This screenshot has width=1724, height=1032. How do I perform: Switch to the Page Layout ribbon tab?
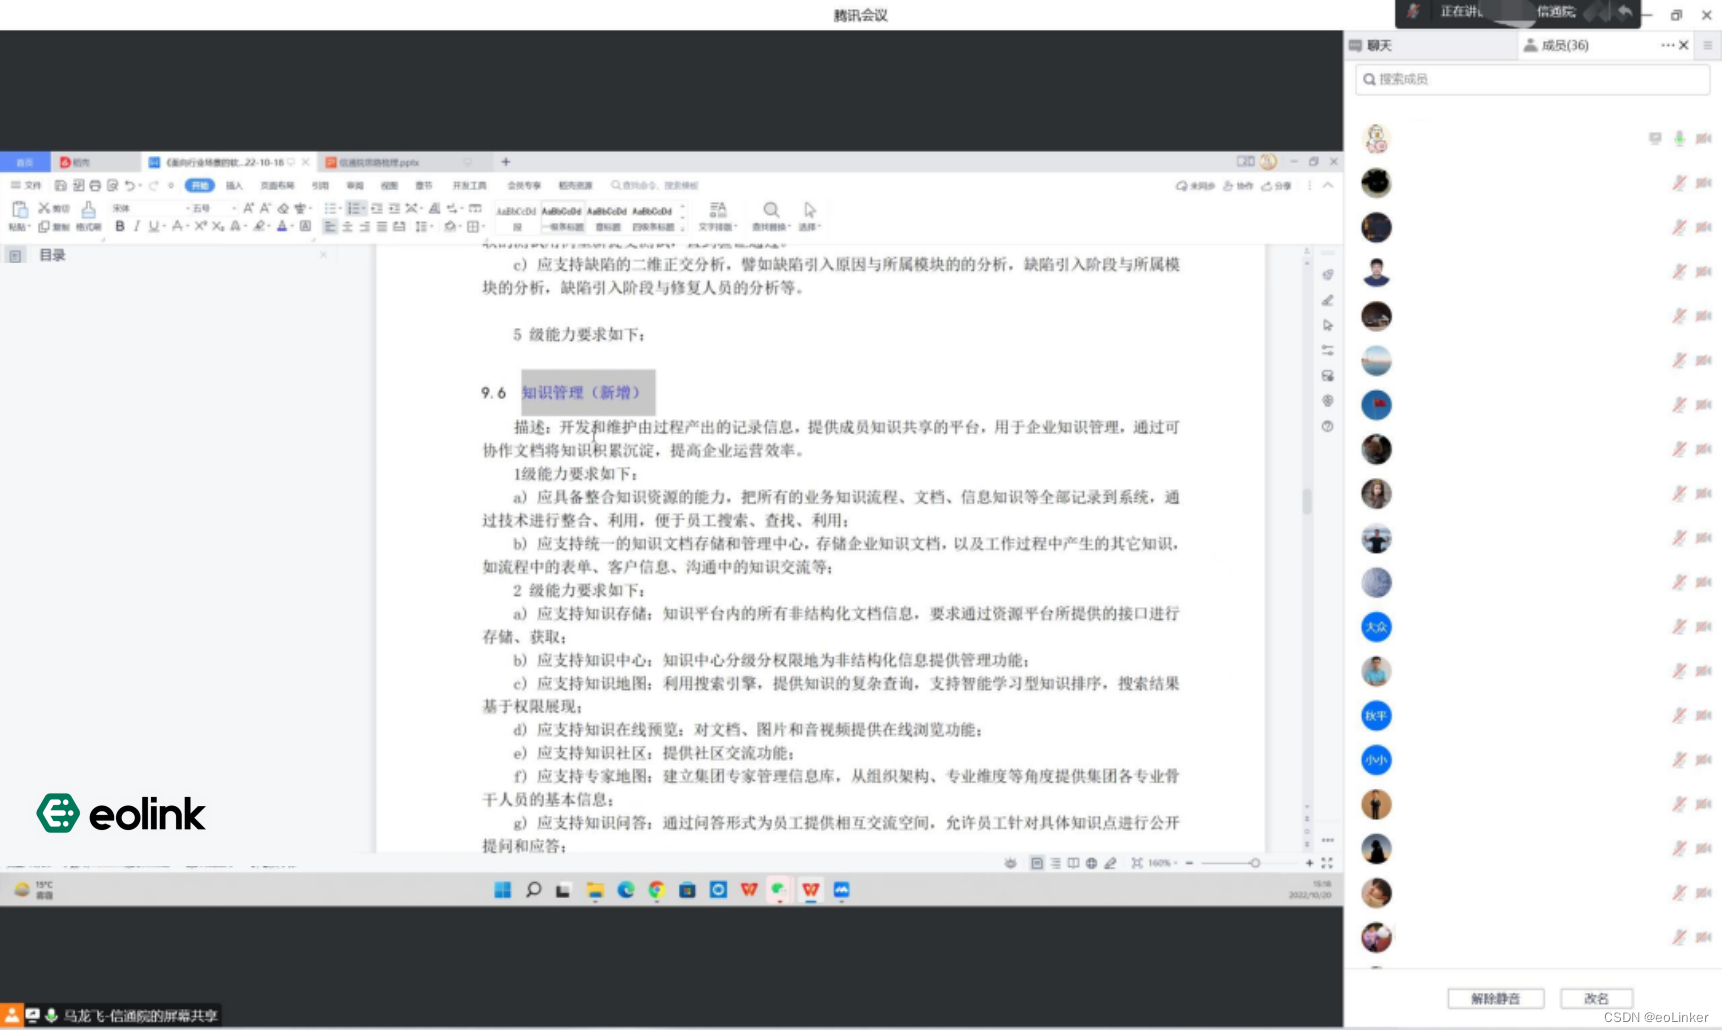tap(277, 186)
